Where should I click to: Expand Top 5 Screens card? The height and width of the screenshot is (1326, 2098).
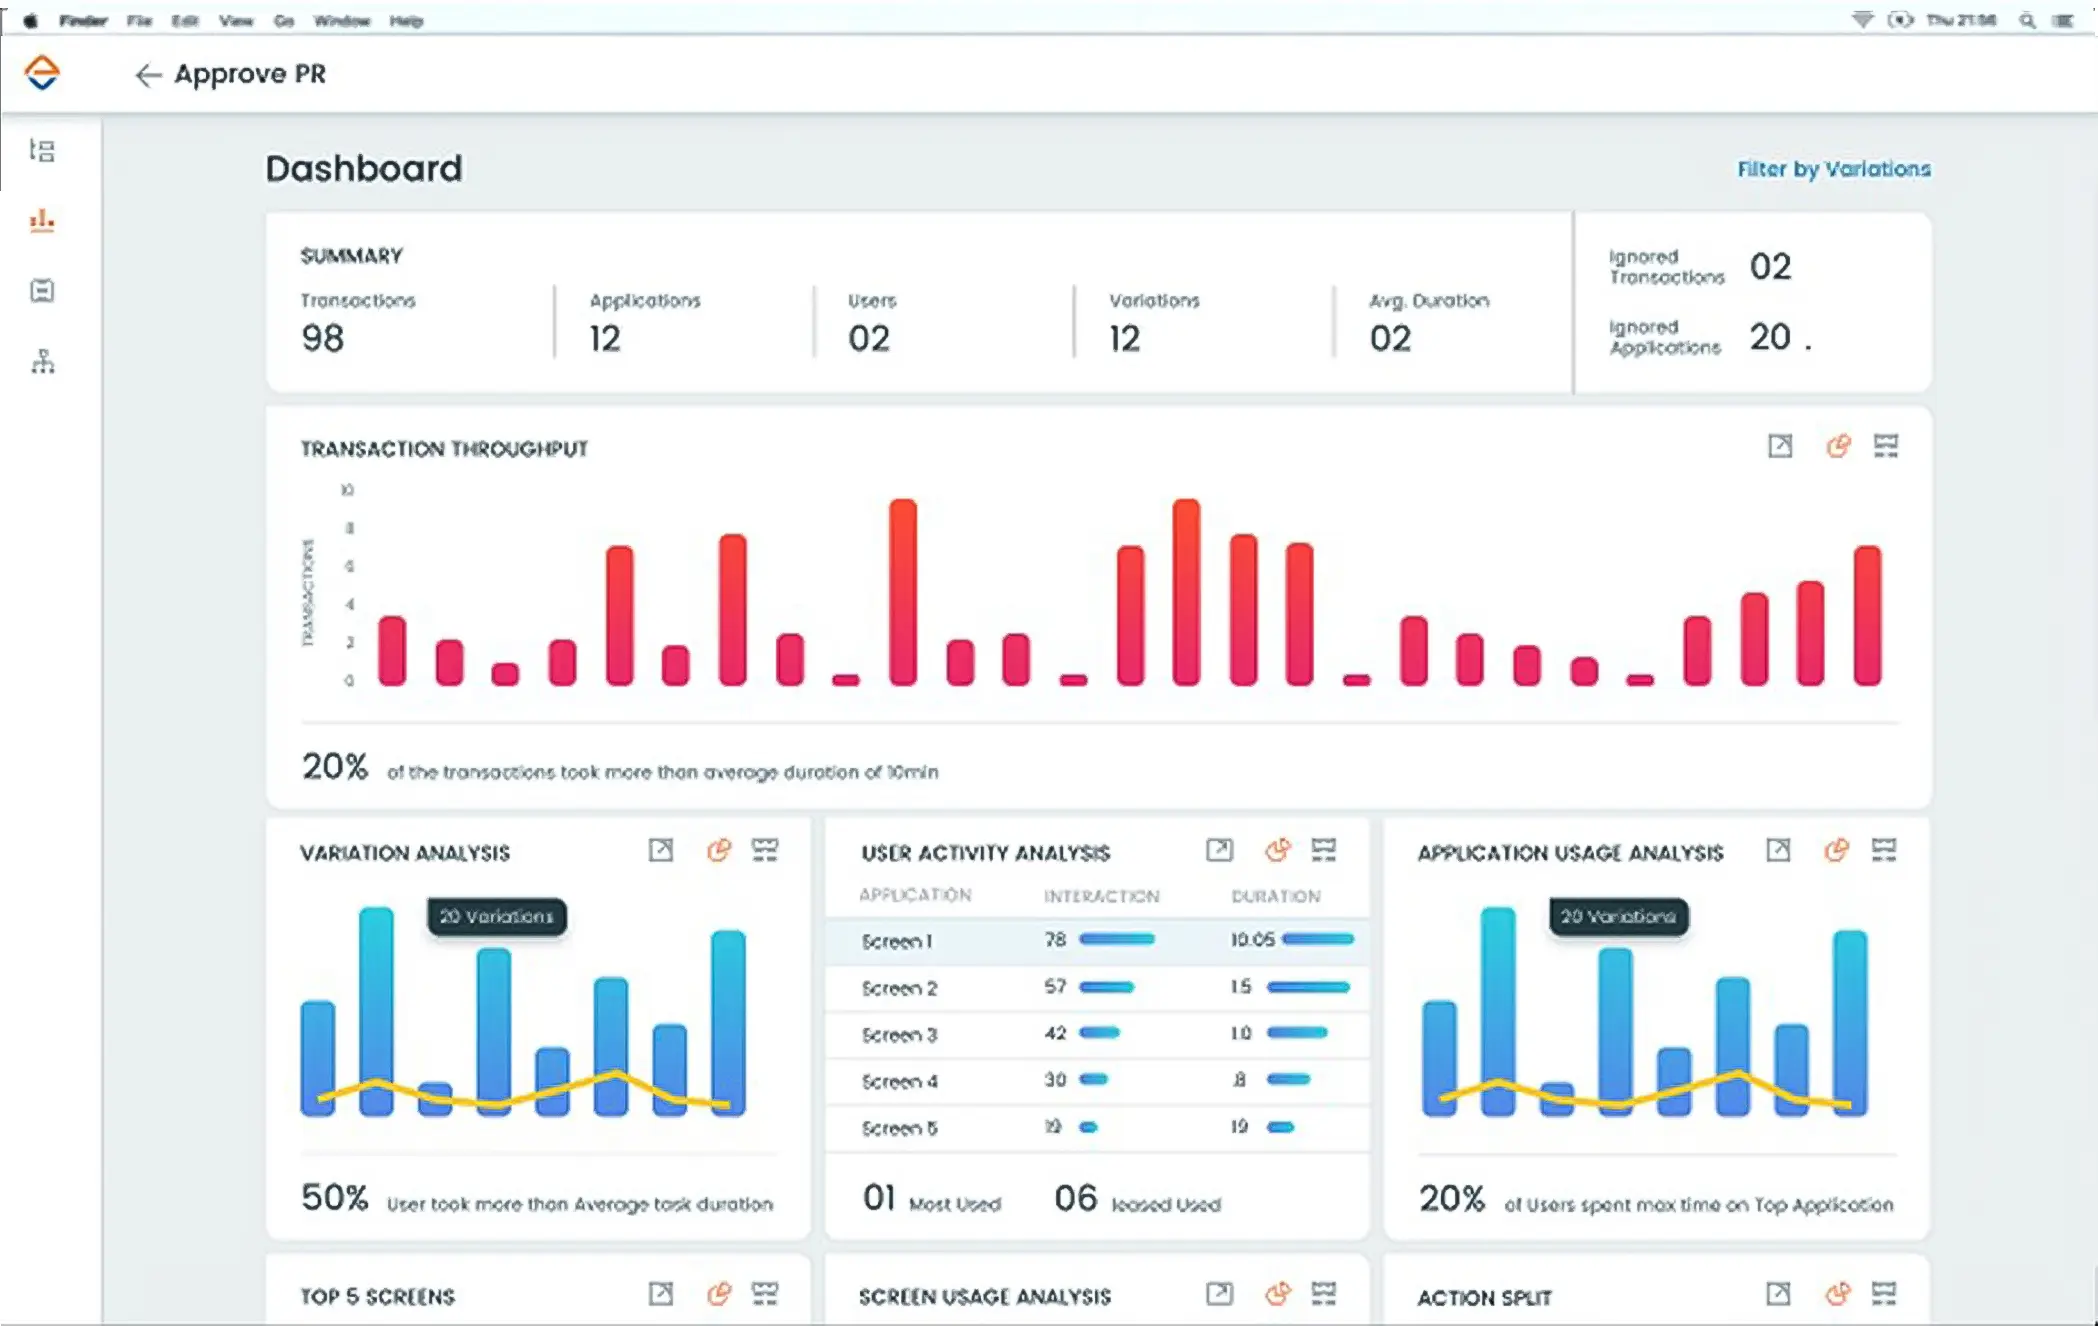tap(661, 1294)
